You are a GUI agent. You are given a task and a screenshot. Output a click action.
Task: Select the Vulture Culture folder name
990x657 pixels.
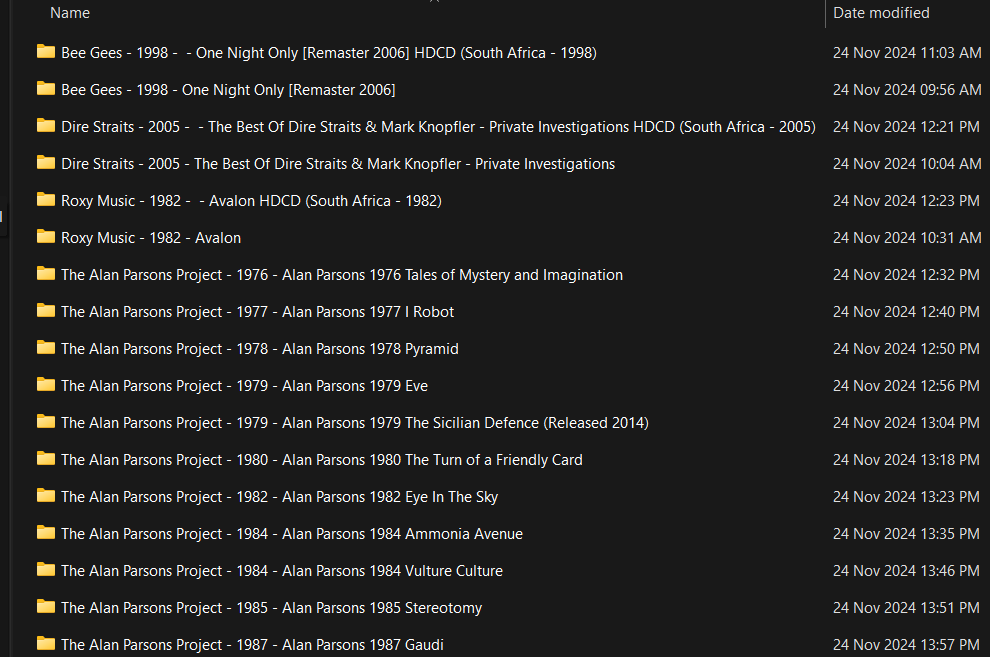point(281,571)
